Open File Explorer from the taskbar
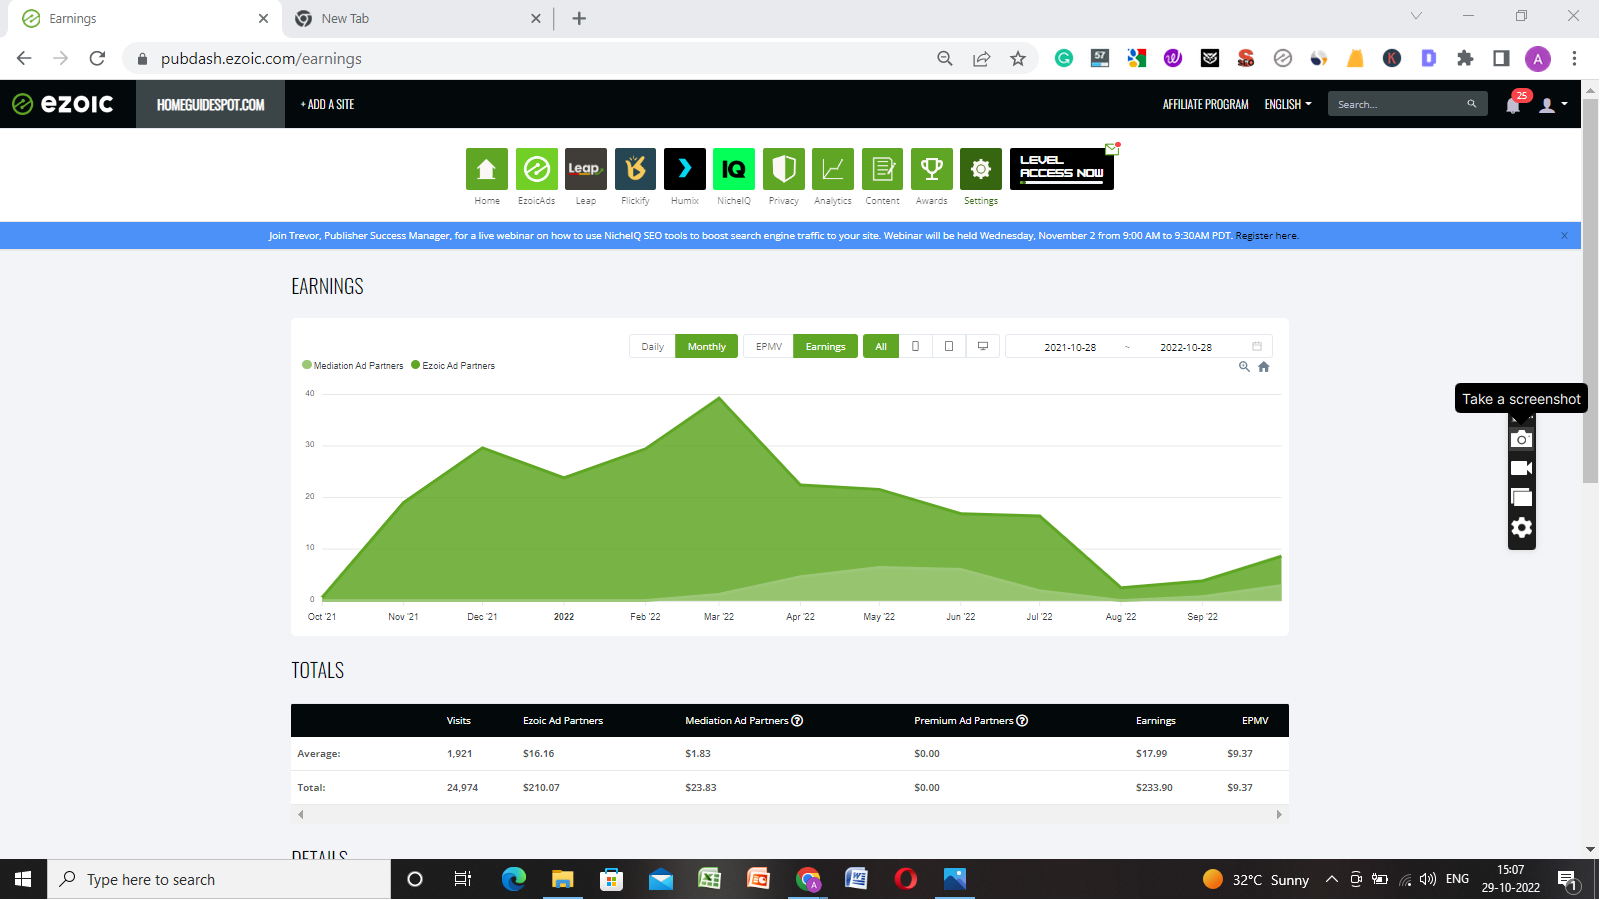 [562, 879]
